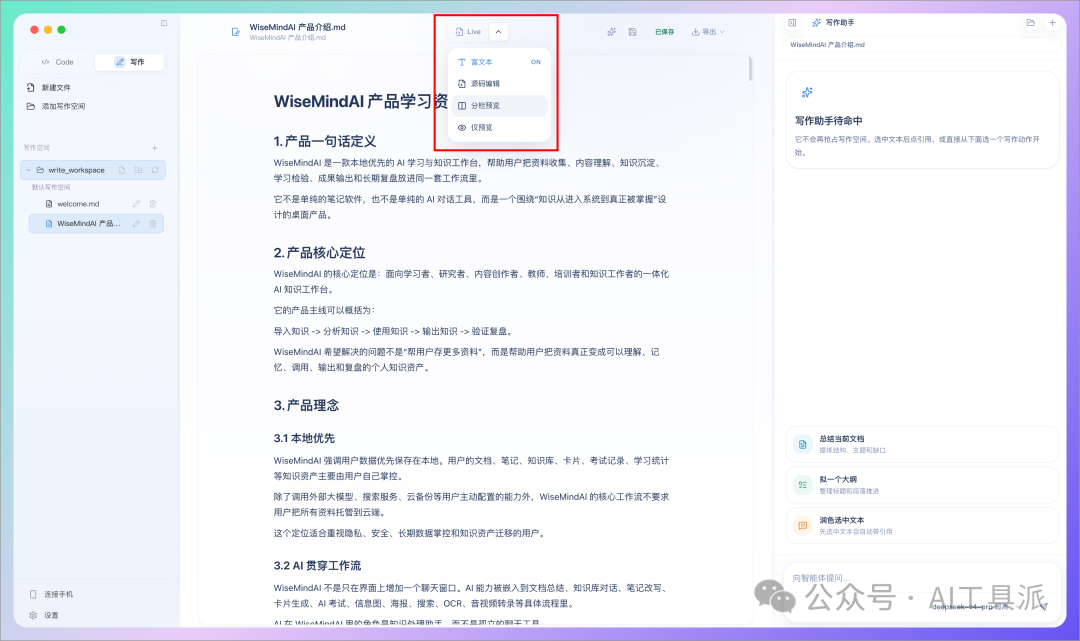Run the 总结当前文档 writing action
1080x641 pixels.
pyautogui.click(x=922, y=444)
